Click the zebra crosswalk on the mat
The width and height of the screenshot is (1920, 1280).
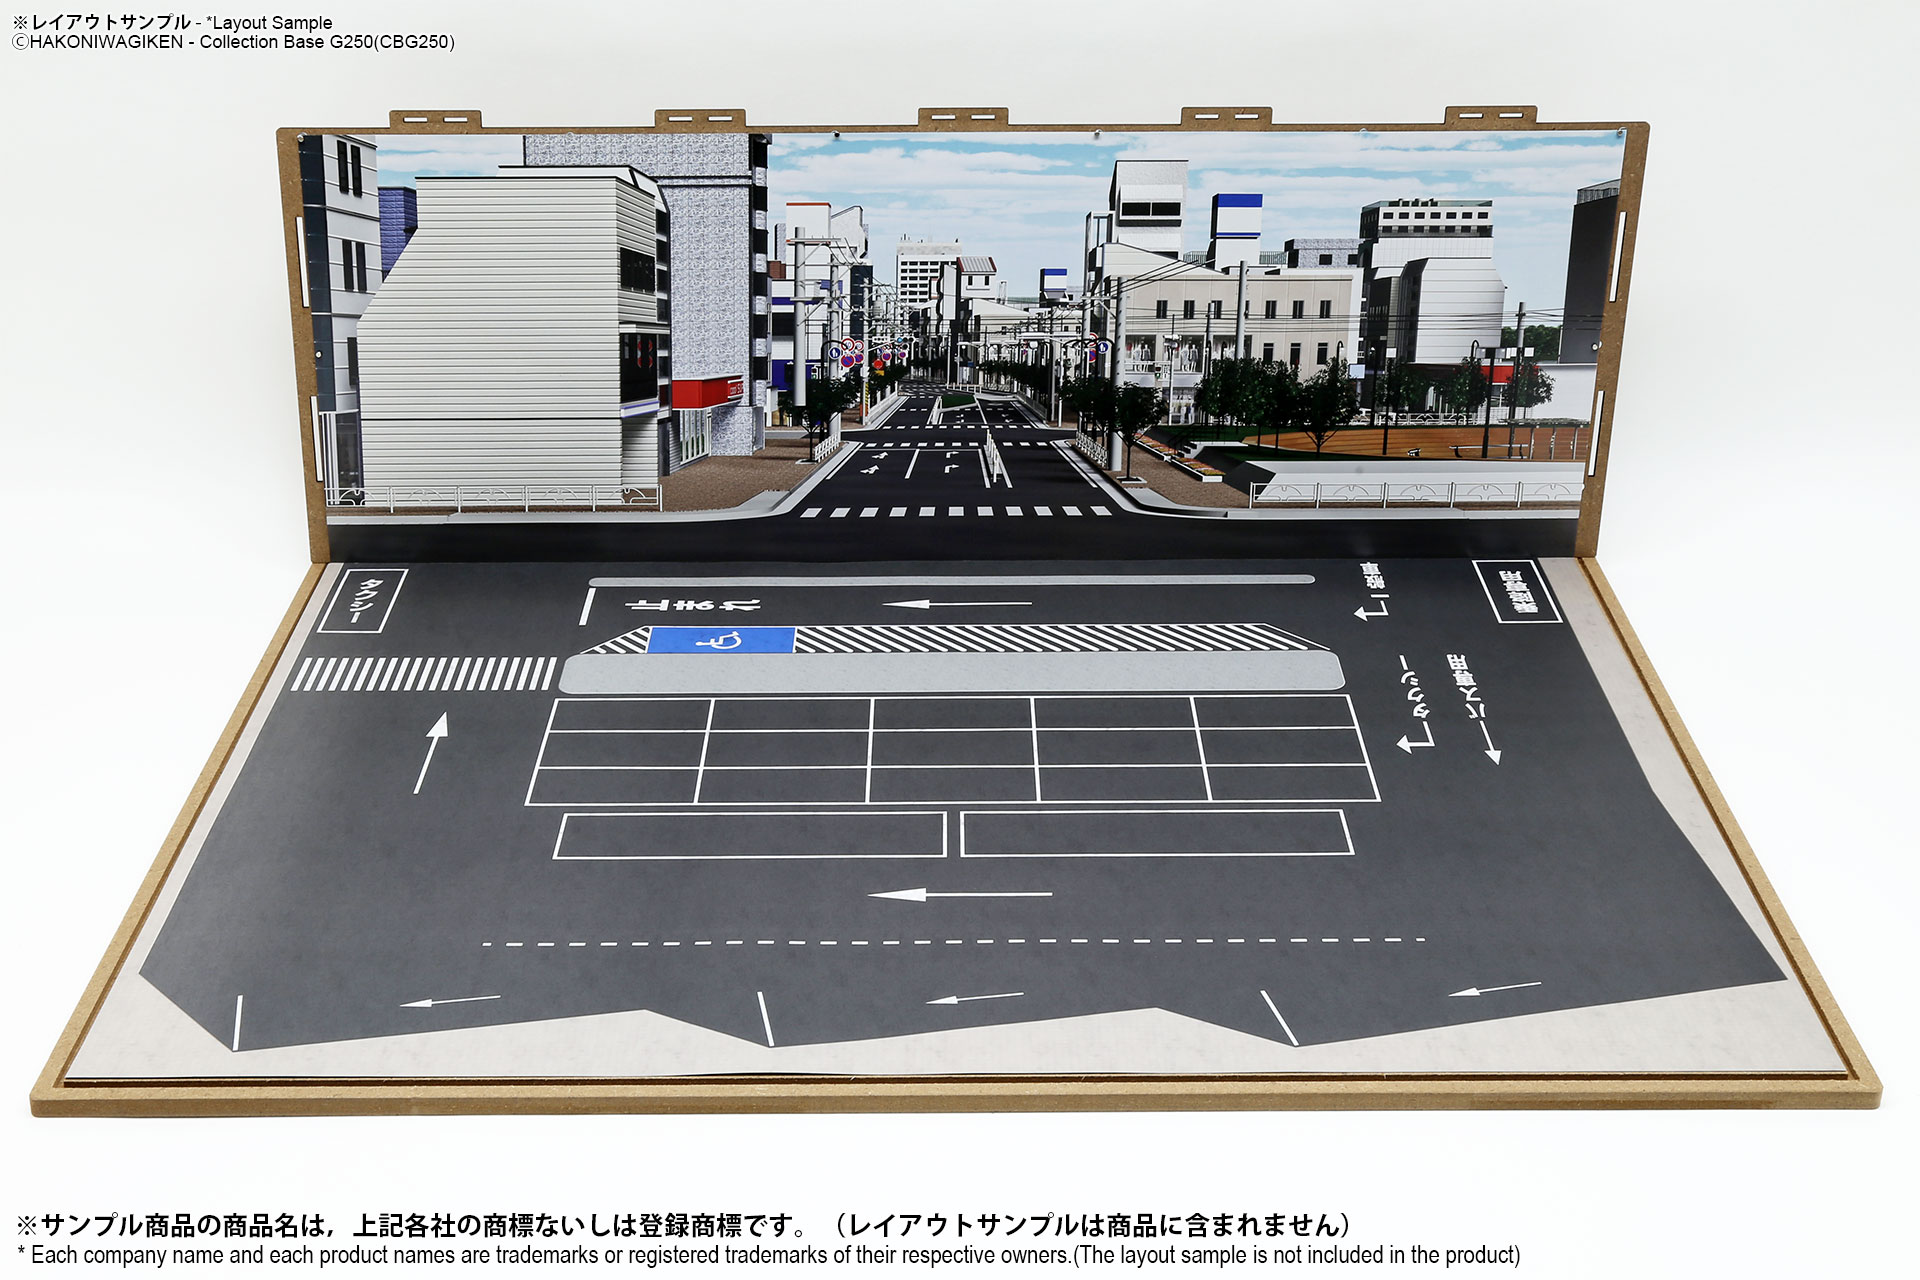[x=424, y=674]
